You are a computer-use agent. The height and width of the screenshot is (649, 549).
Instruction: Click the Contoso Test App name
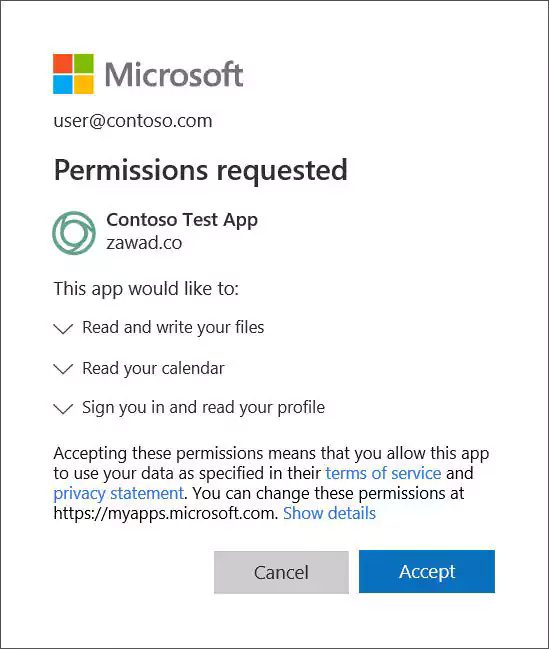(x=182, y=220)
